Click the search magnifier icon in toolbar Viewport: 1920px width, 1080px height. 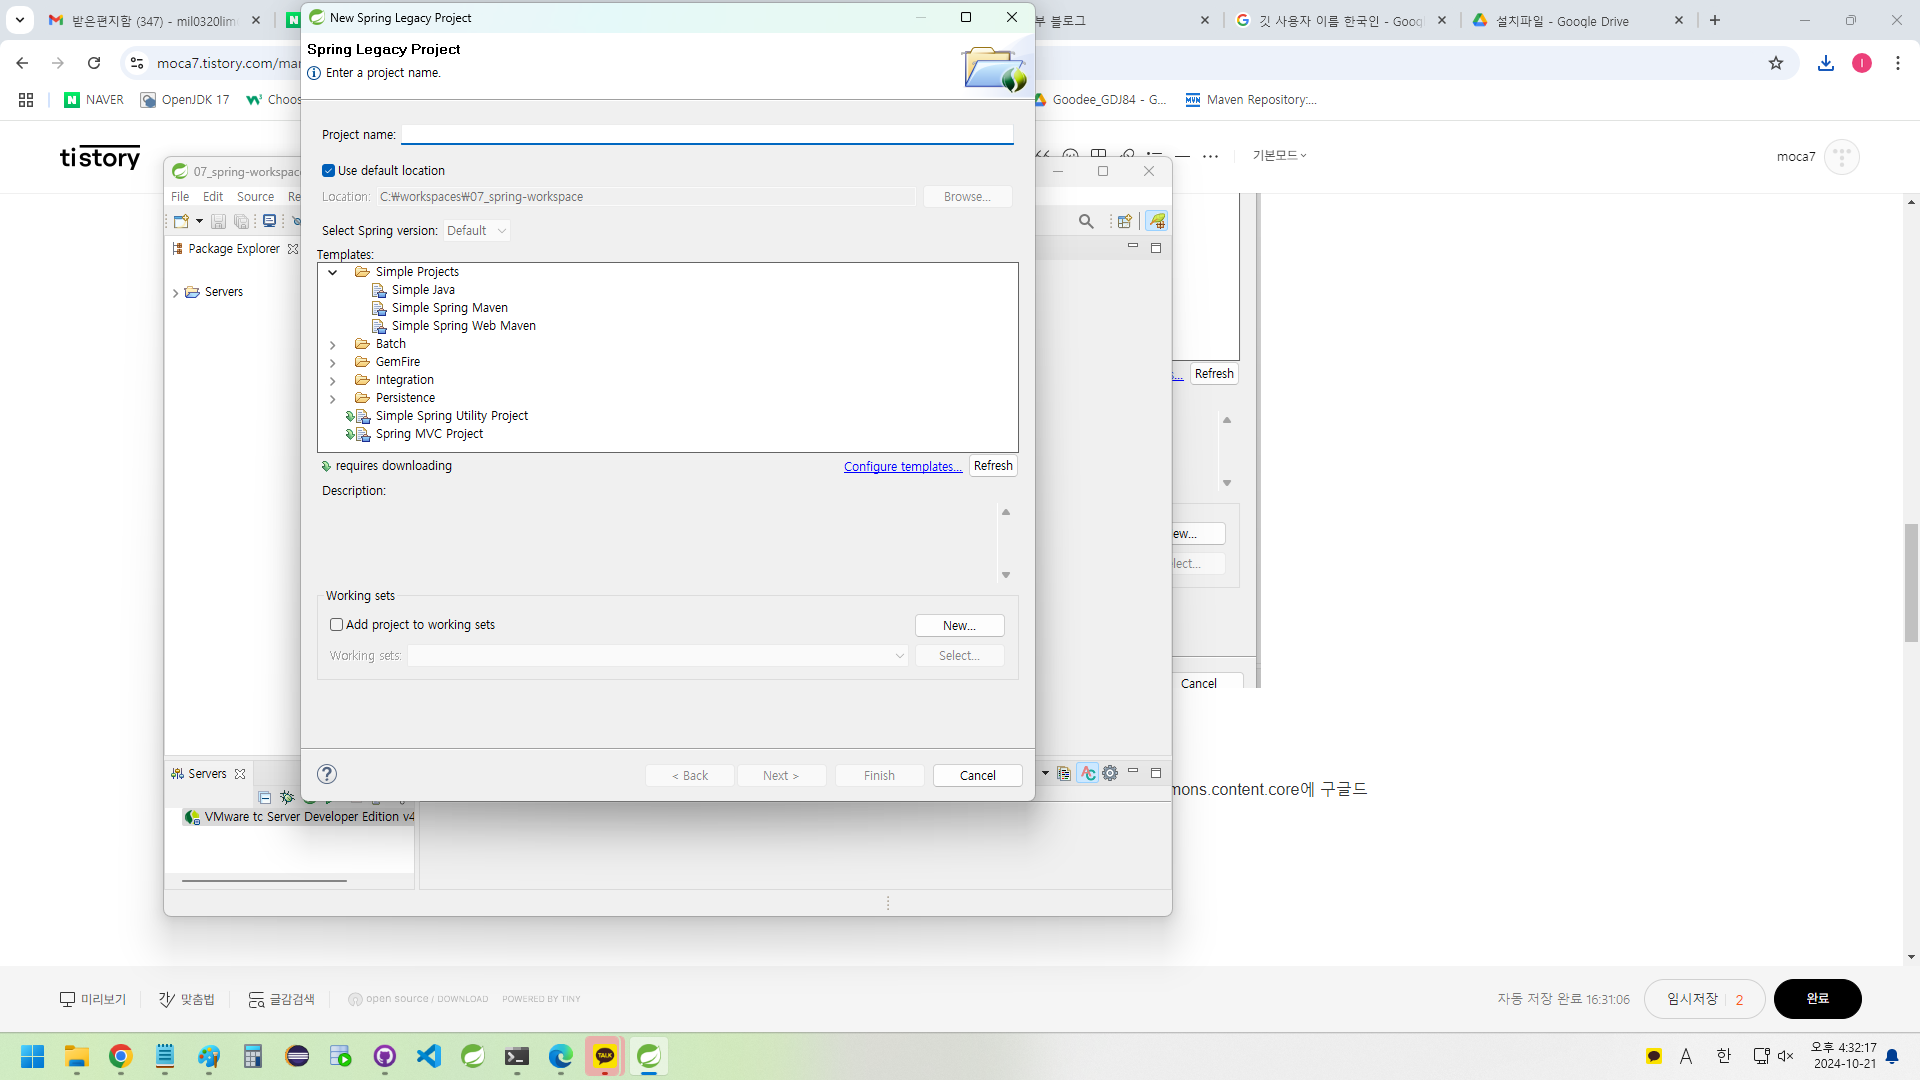tap(1086, 221)
